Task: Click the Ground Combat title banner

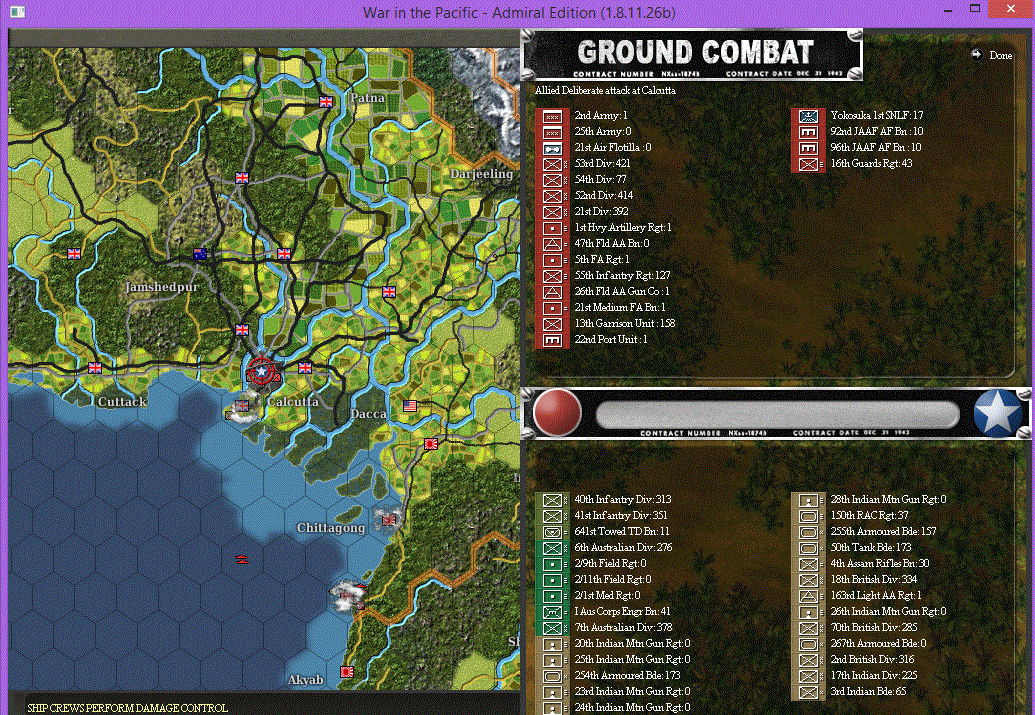Action: 692,55
